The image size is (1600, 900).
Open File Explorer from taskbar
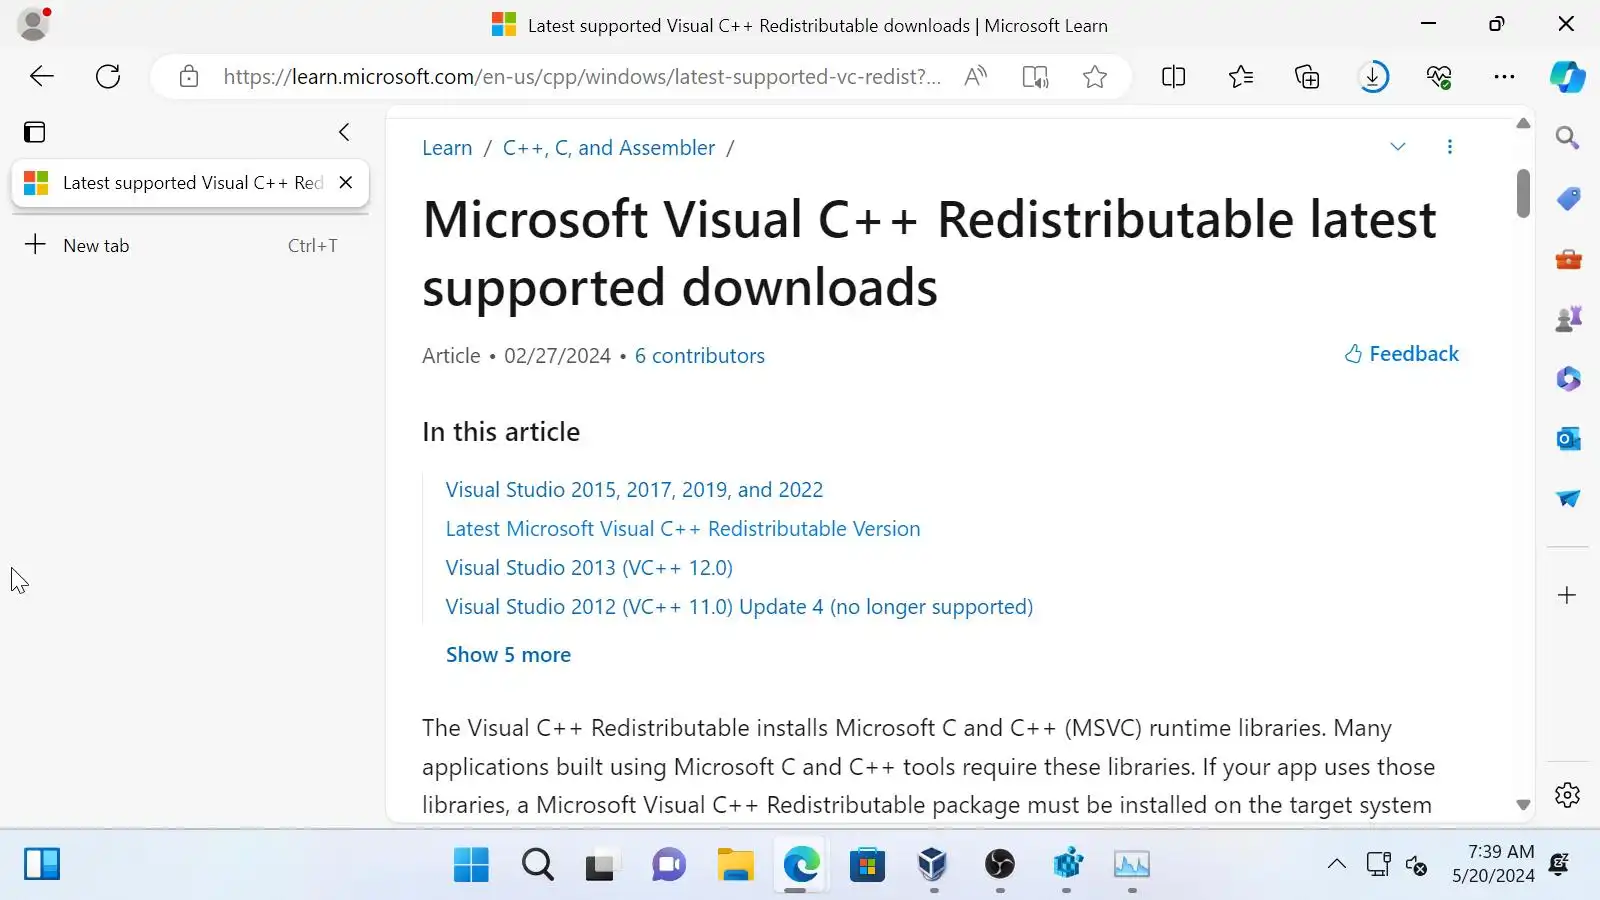(x=735, y=864)
